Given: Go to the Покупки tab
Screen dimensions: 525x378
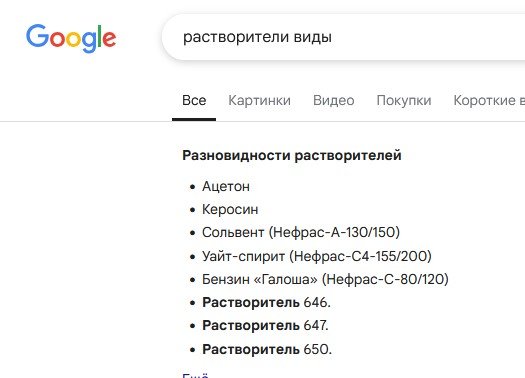Looking at the screenshot, I should pos(404,100).
